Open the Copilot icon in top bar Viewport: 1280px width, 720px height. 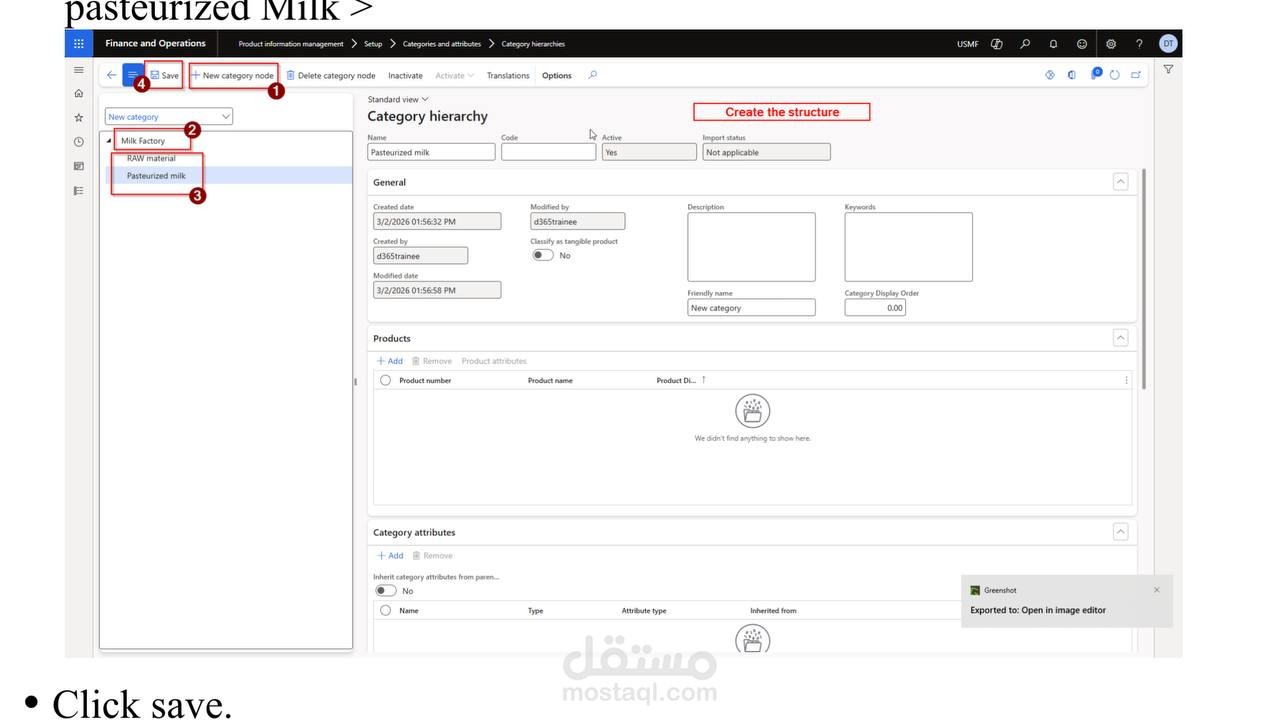pyautogui.click(x=997, y=44)
